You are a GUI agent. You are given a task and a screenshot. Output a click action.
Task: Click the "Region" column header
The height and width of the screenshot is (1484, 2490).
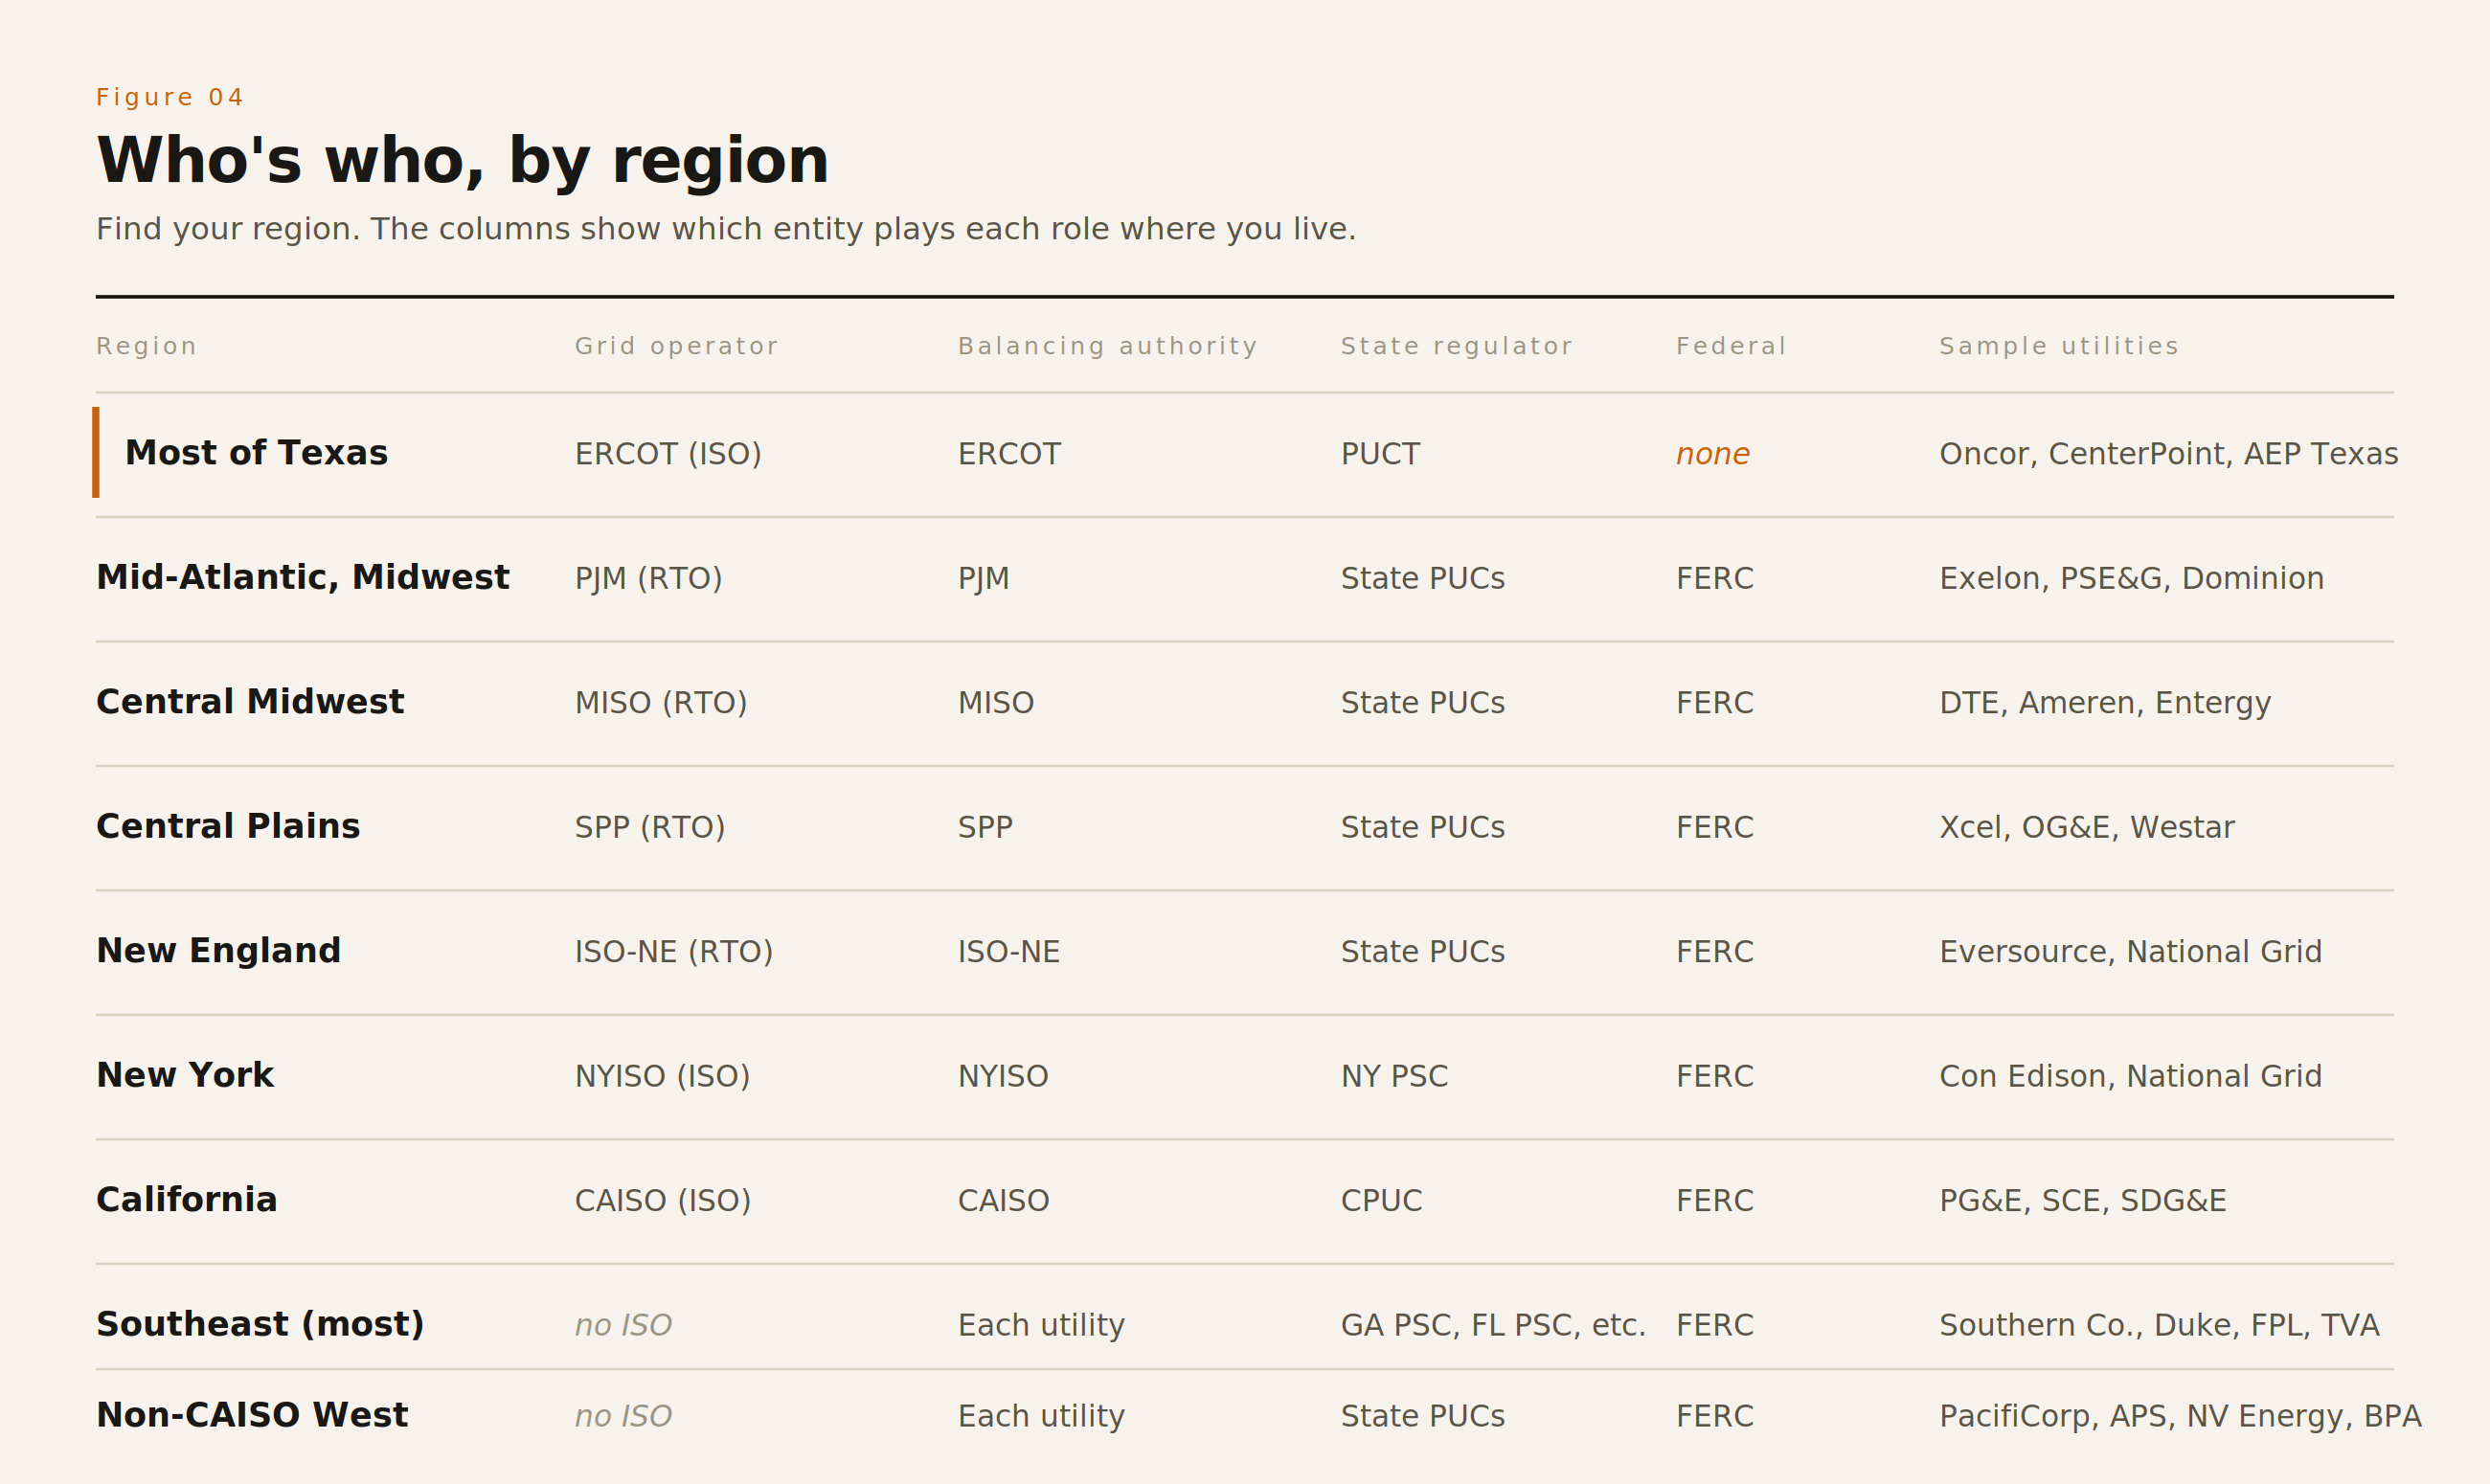147,346
